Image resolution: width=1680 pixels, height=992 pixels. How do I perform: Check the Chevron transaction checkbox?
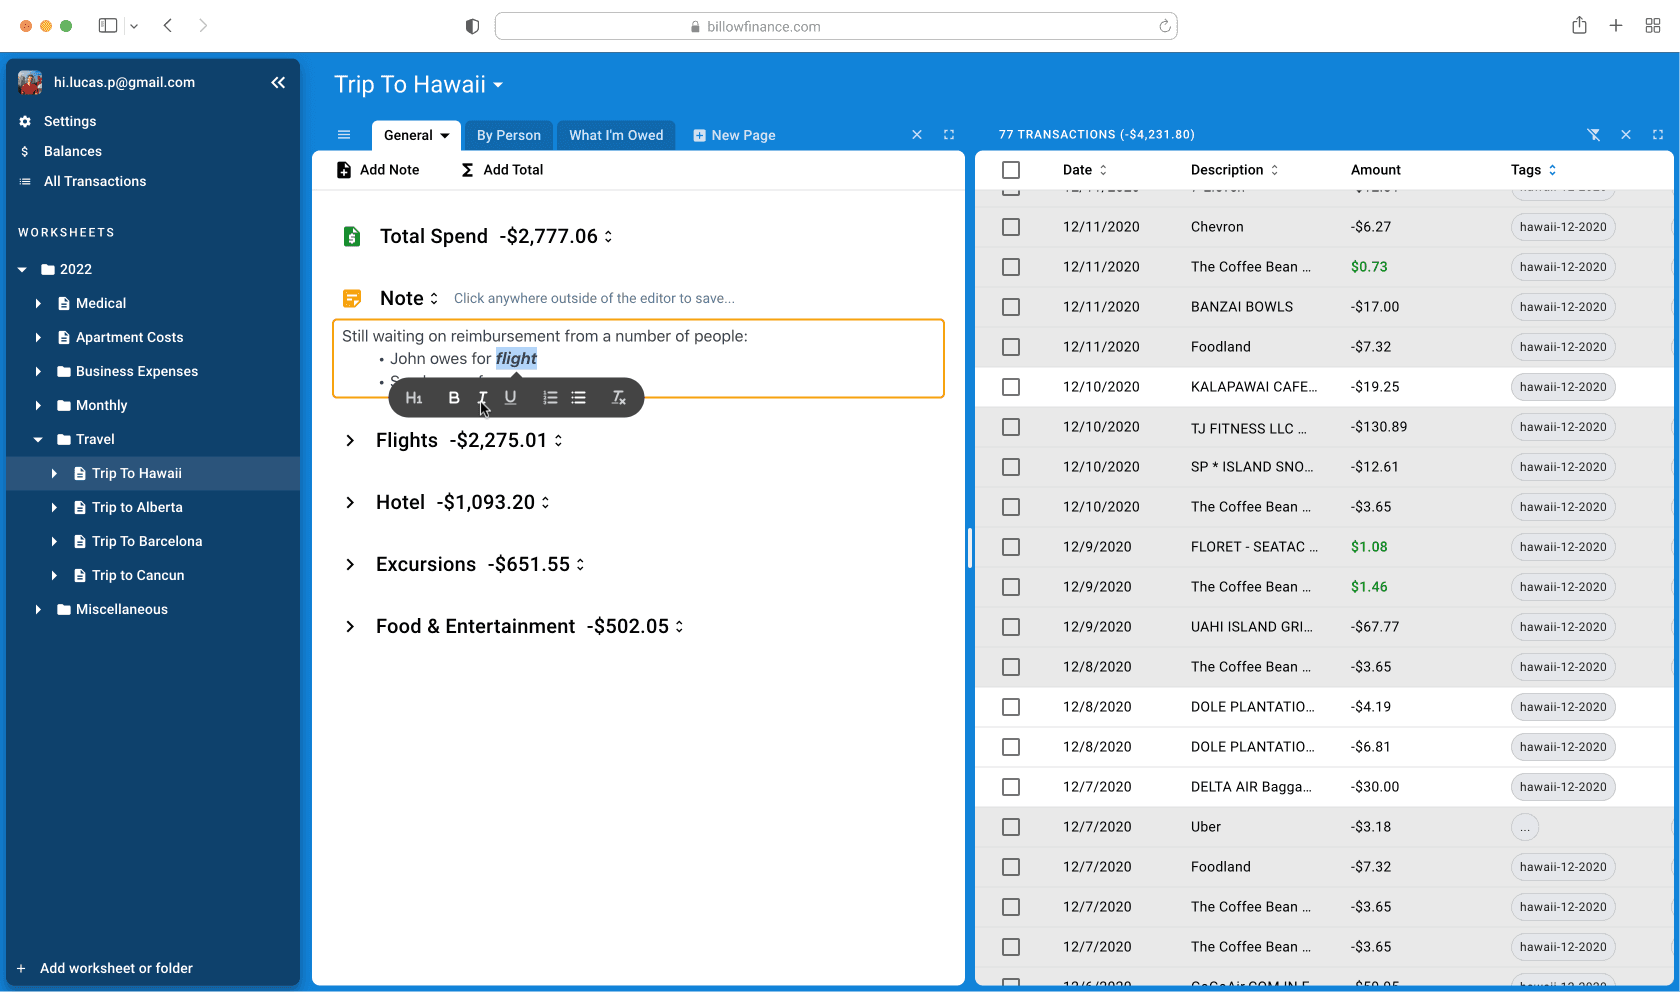(x=1011, y=227)
